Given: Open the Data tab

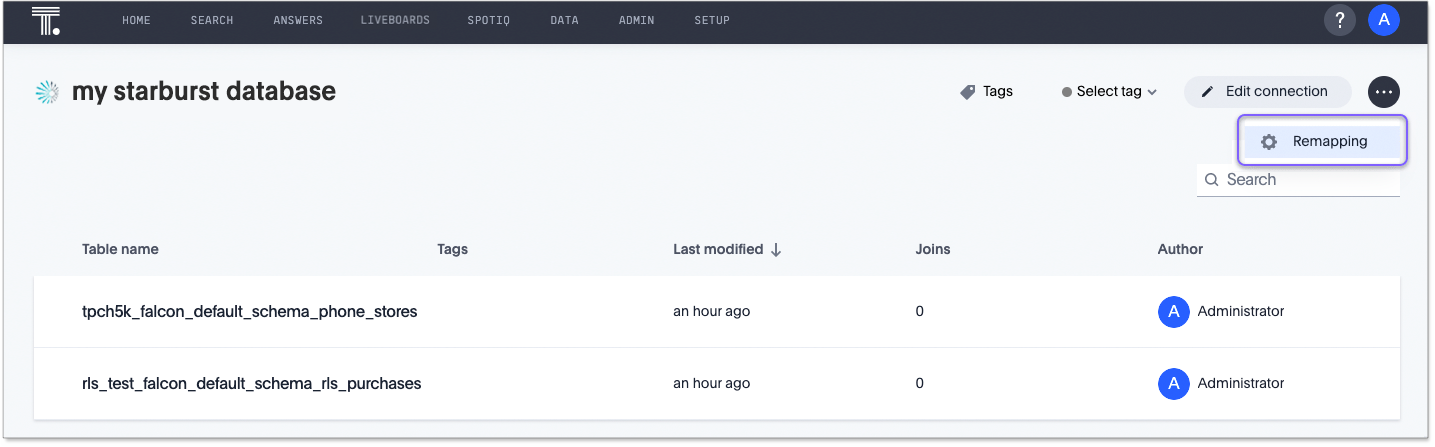Looking at the screenshot, I should pyautogui.click(x=564, y=21).
